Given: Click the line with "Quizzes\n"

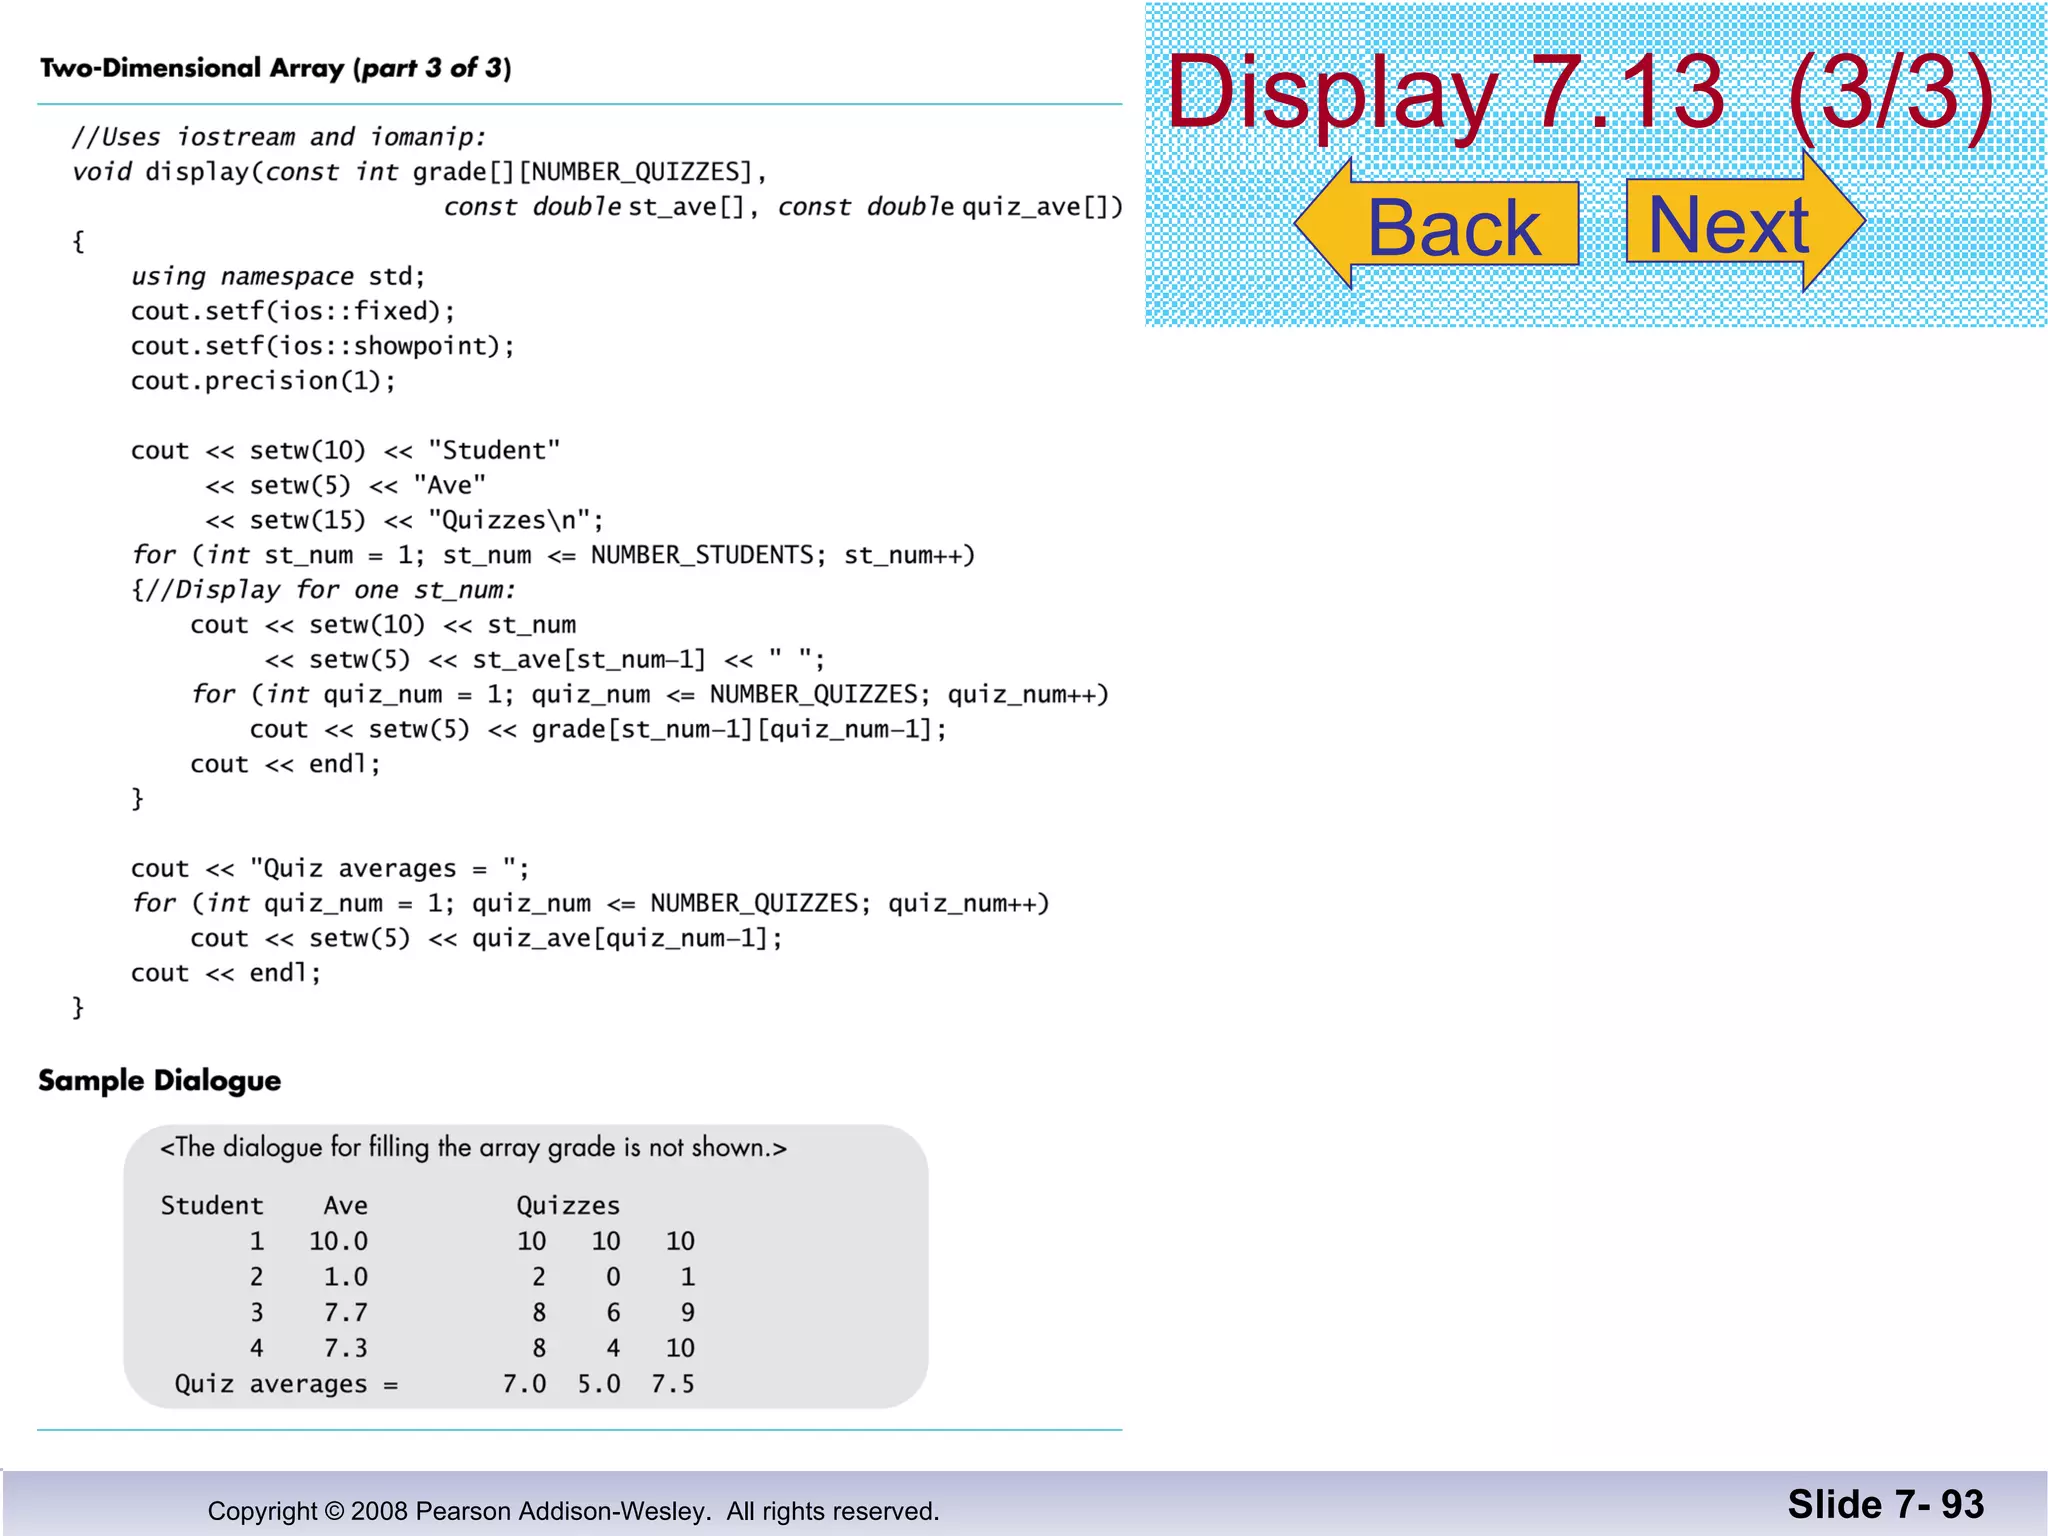Looking at the screenshot, I should point(404,520).
